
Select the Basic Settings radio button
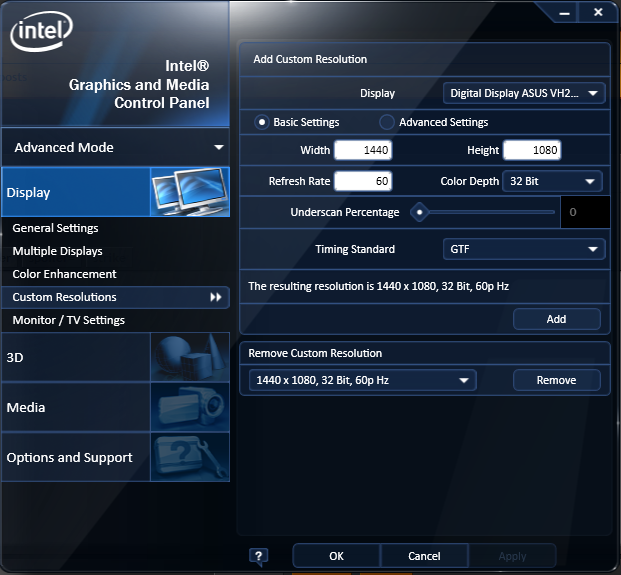[x=262, y=122]
